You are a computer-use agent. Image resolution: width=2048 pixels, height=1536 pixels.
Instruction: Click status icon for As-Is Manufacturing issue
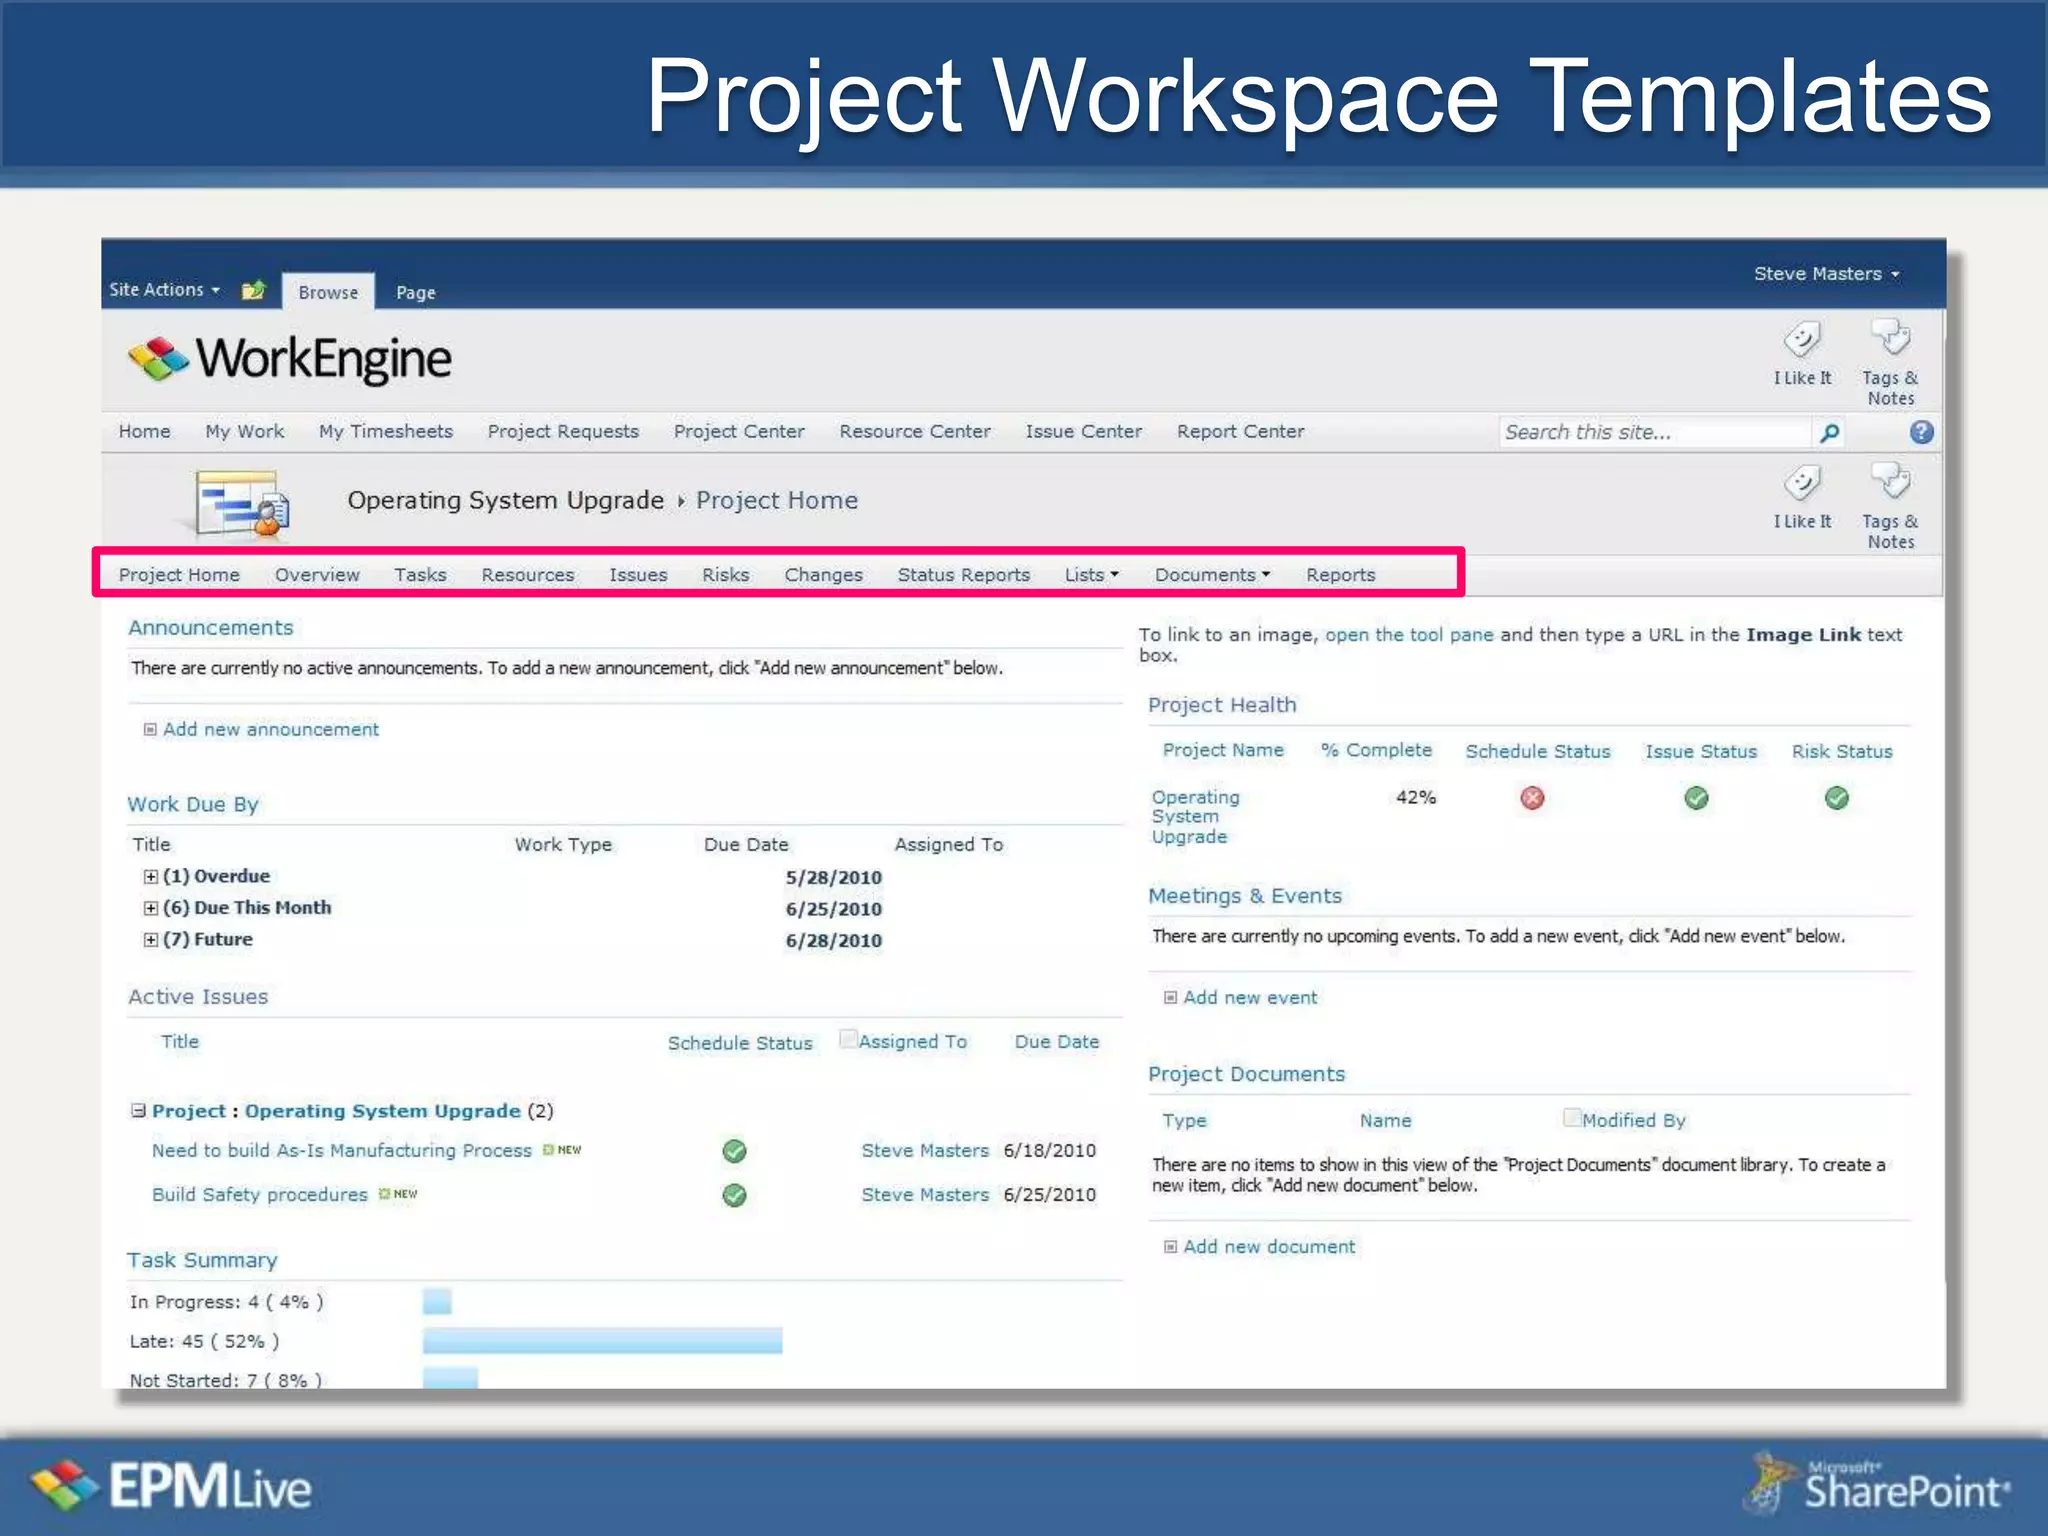(x=734, y=1151)
